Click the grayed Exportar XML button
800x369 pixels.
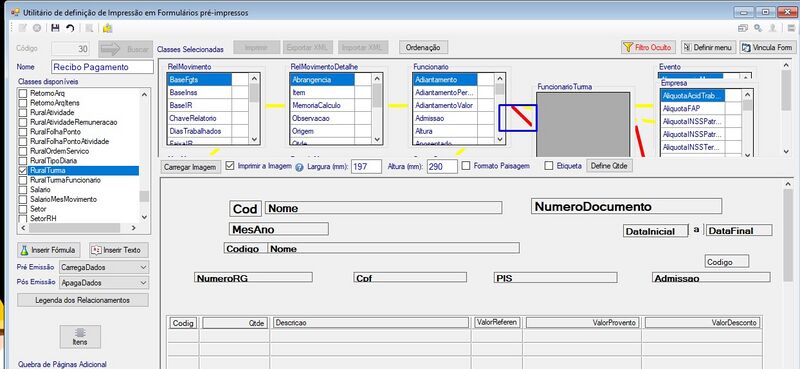click(x=307, y=47)
